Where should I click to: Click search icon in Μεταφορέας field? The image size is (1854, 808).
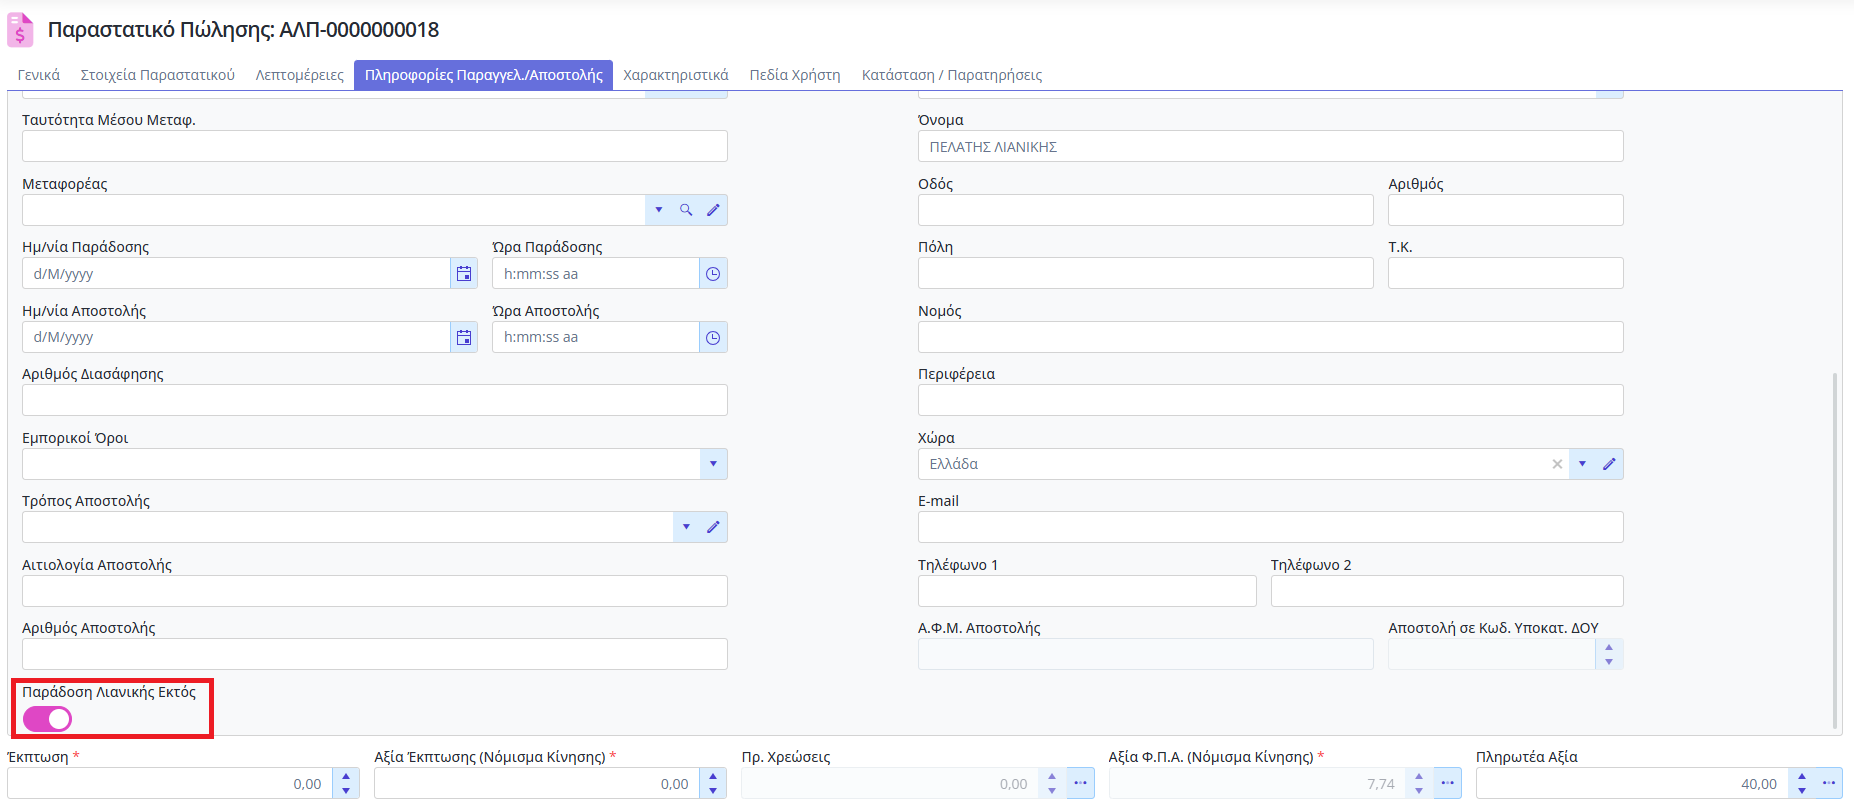click(686, 210)
